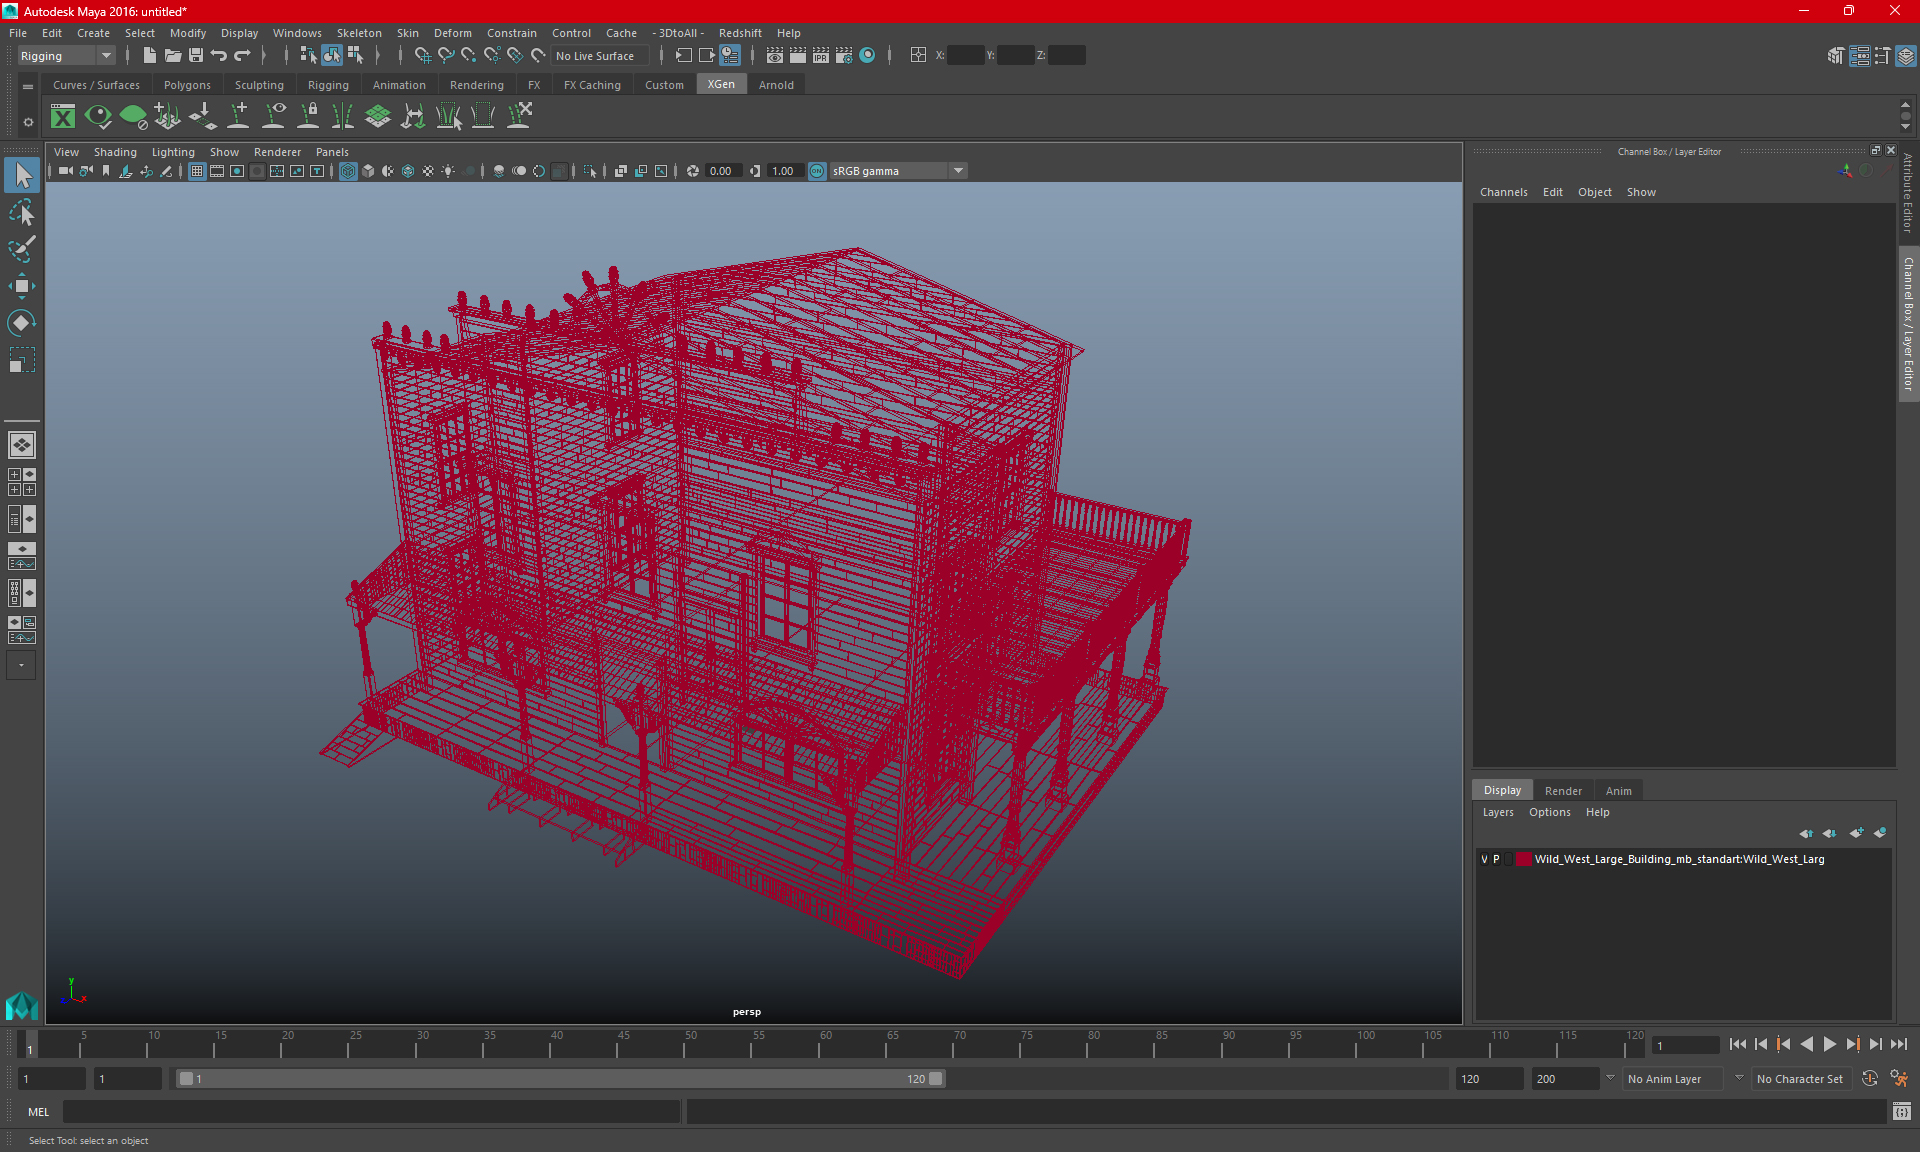Expand the shelf options menu arrow
Viewport: 1920px width, 1152px height.
coord(28,122)
